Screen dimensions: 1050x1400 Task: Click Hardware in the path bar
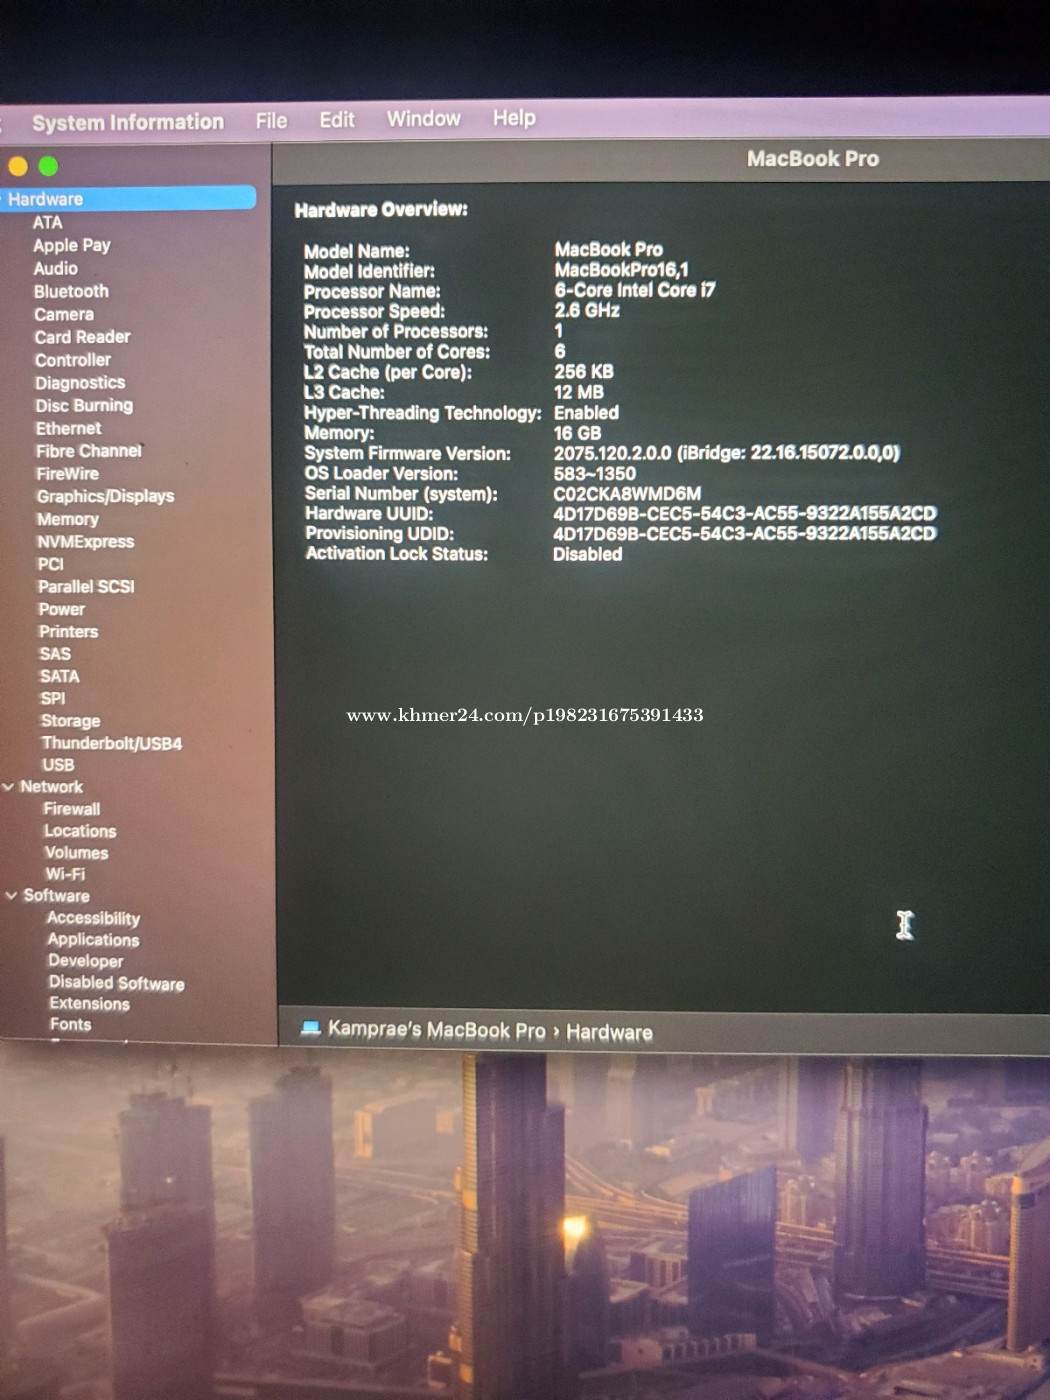pyautogui.click(x=609, y=1033)
